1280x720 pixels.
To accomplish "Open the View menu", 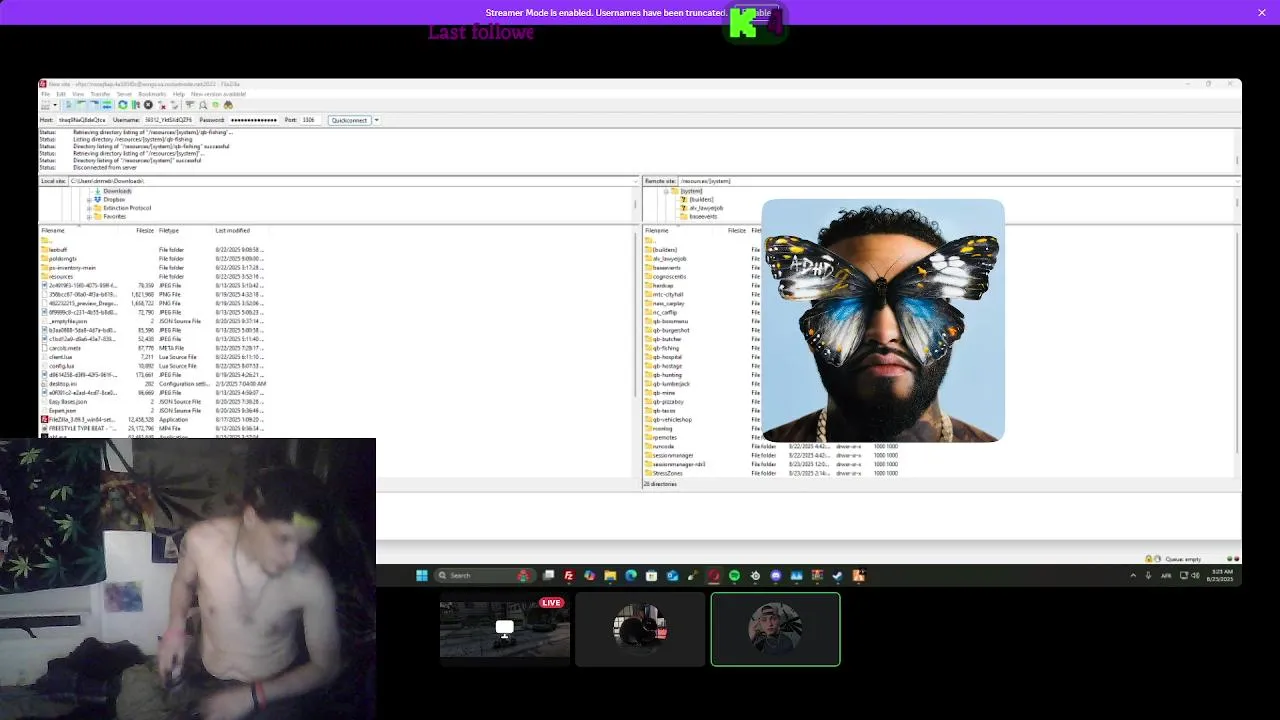I will [x=78, y=94].
